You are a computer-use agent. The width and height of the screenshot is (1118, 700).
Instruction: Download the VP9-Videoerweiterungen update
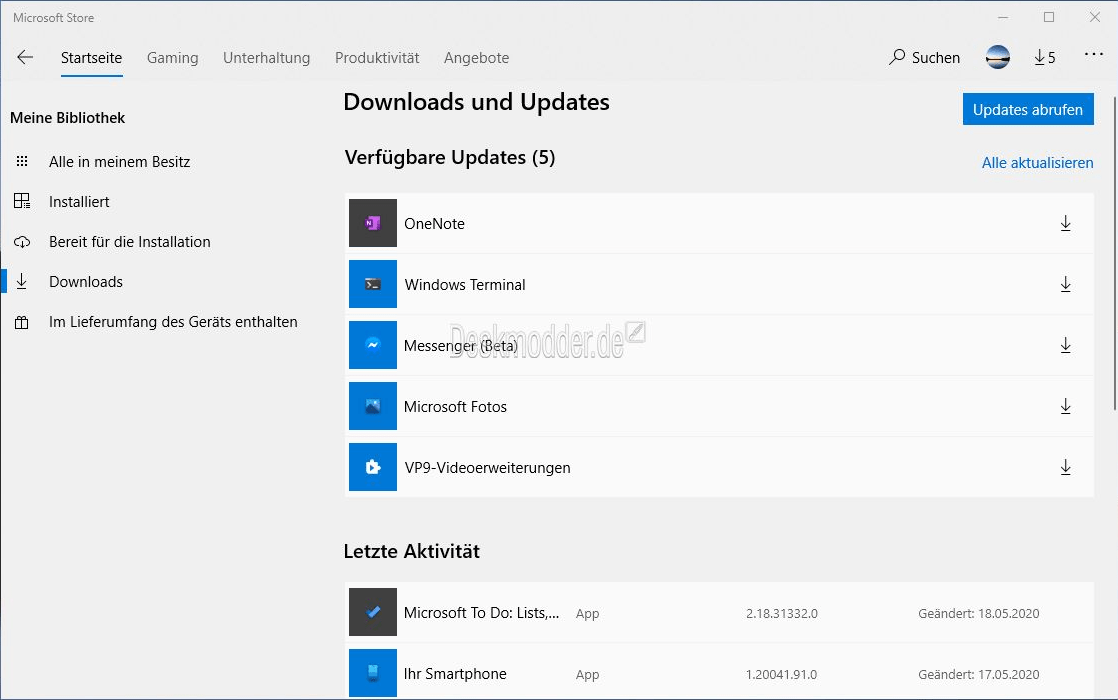(x=1065, y=467)
